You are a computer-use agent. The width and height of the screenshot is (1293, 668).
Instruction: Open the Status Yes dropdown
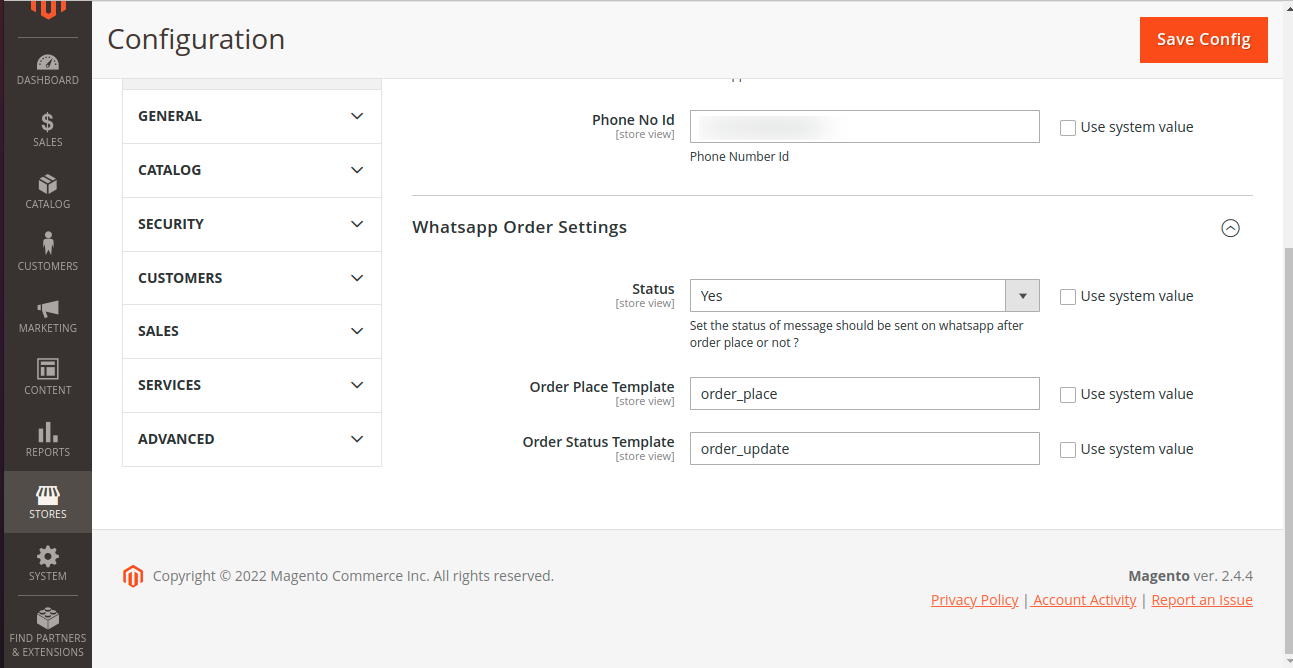pos(864,296)
